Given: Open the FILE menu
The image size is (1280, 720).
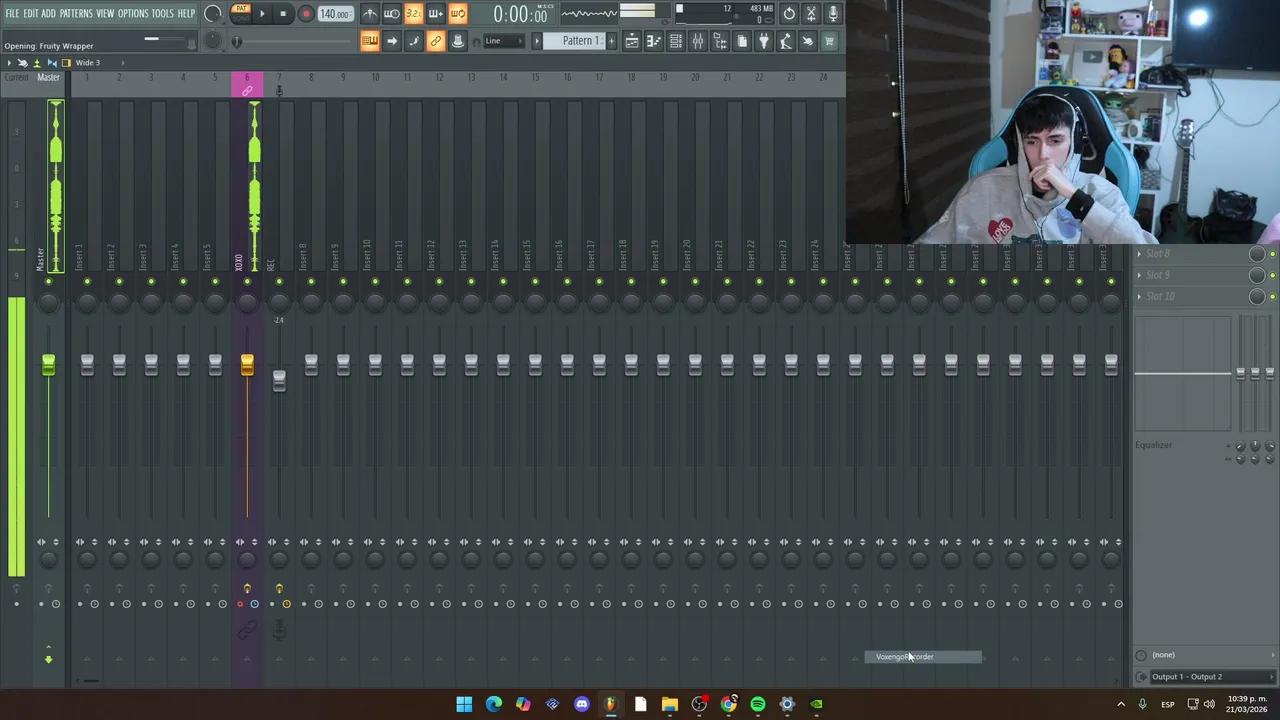Looking at the screenshot, I should [x=13, y=14].
